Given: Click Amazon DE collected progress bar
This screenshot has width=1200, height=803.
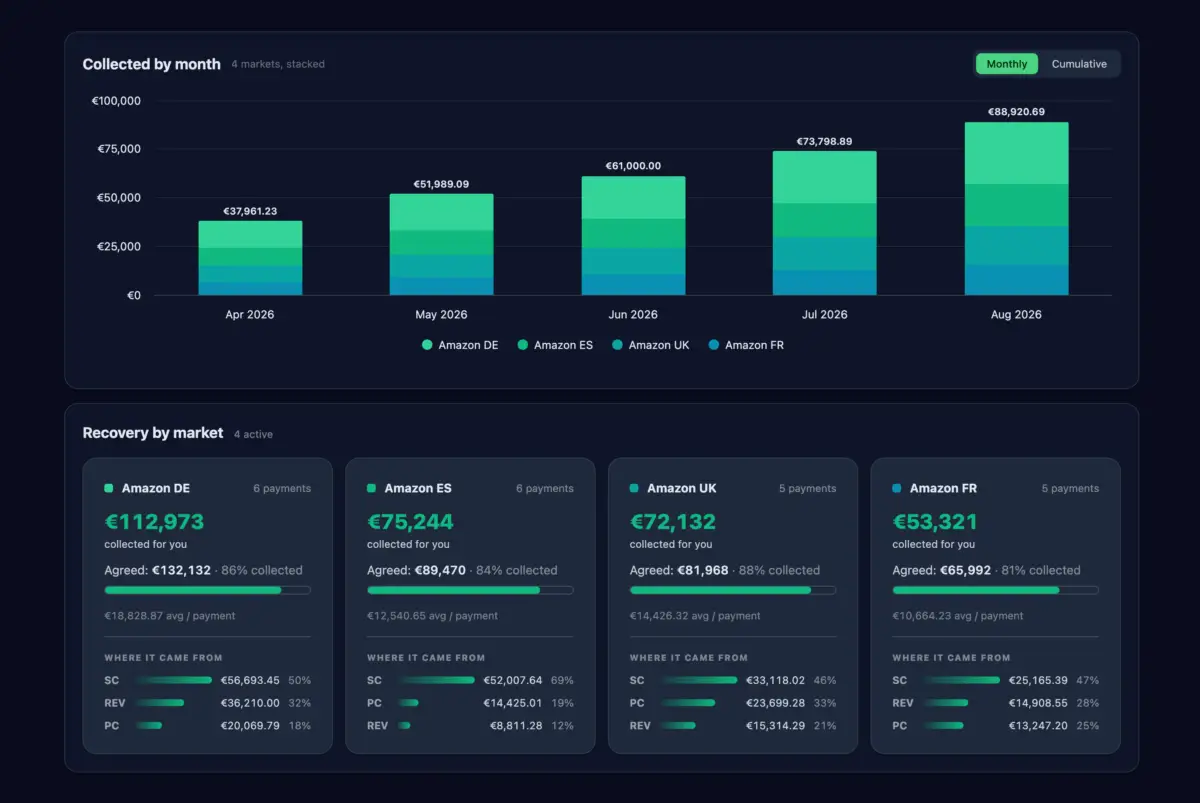Looking at the screenshot, I should [x=207, y=590].
